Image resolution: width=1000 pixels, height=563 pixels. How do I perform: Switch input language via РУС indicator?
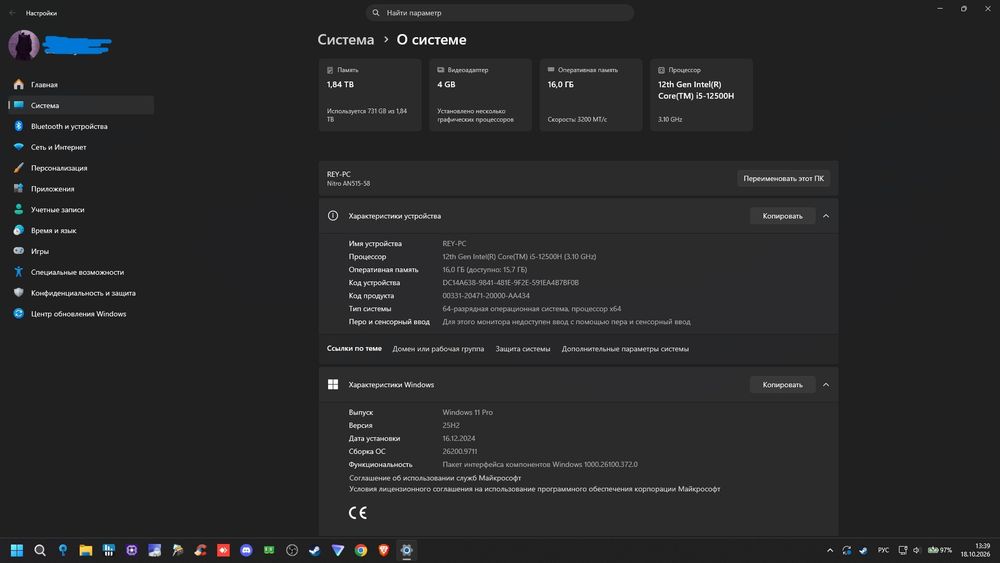click(x=883, y=550)
